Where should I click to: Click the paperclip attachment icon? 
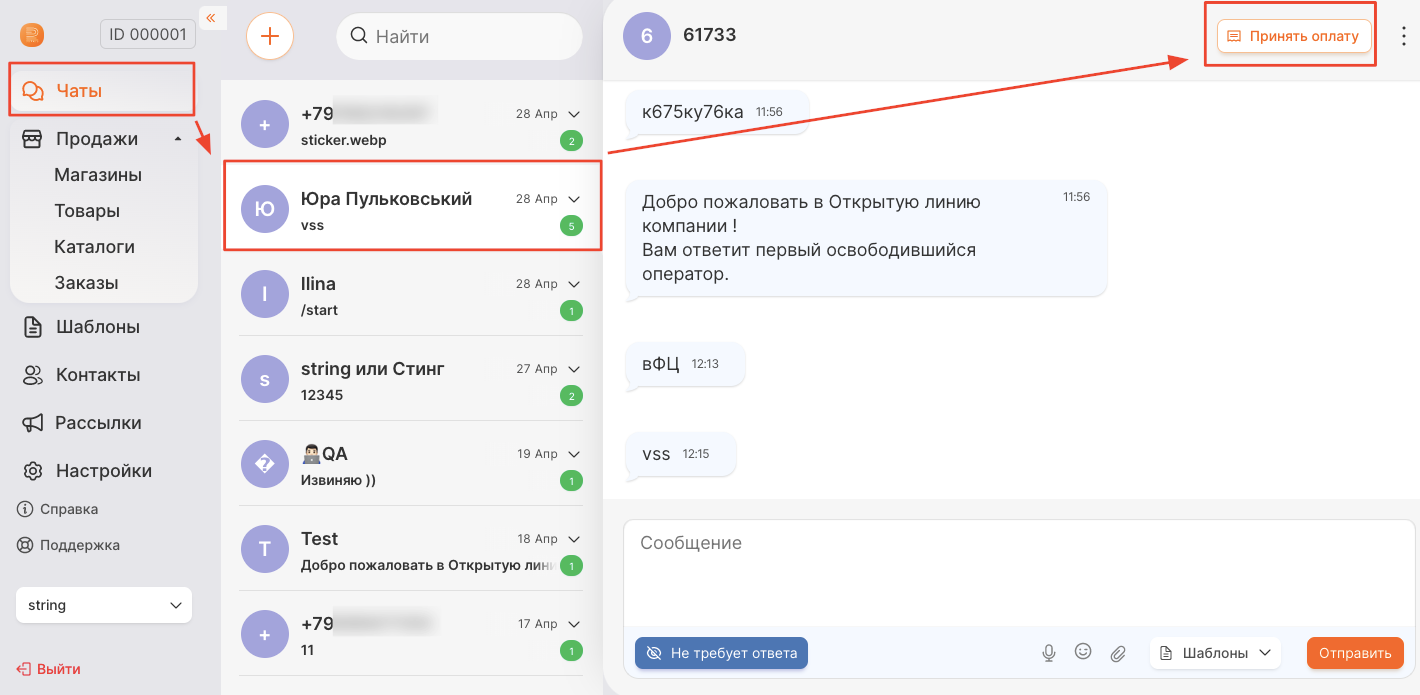click(1118, 653)
